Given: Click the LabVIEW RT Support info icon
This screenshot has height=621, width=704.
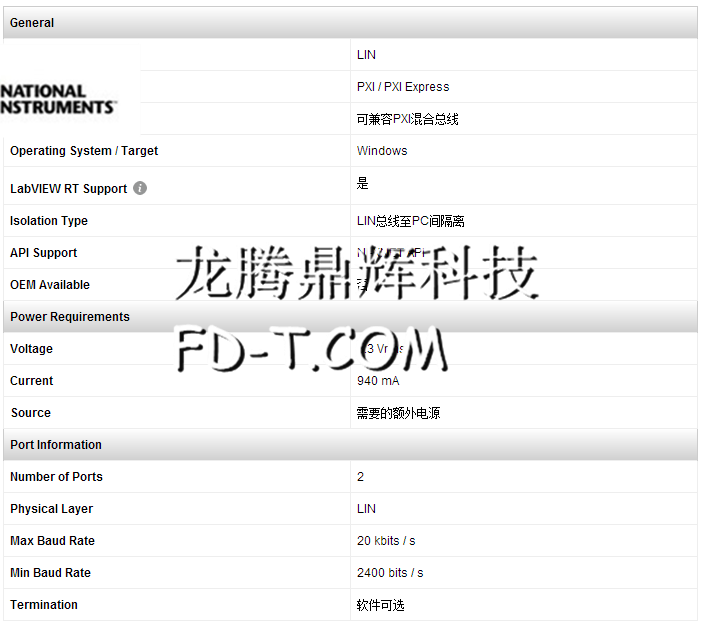Looking at the screenshot, I should (140, 188).
